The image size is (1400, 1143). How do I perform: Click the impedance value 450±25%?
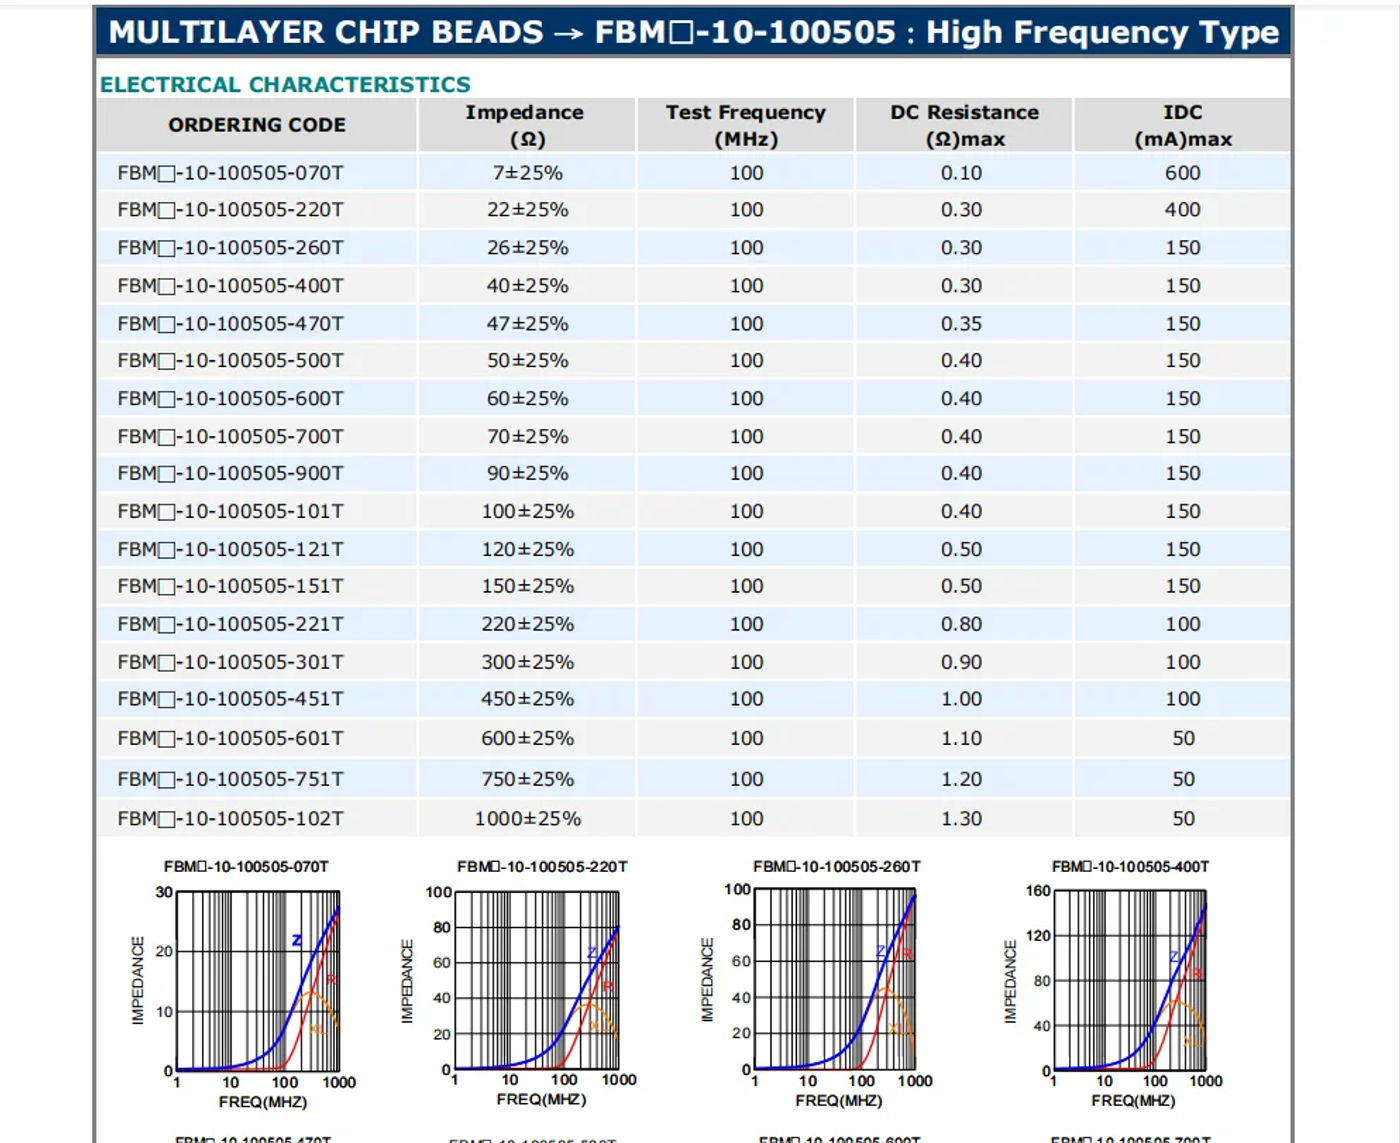[528, 700]
